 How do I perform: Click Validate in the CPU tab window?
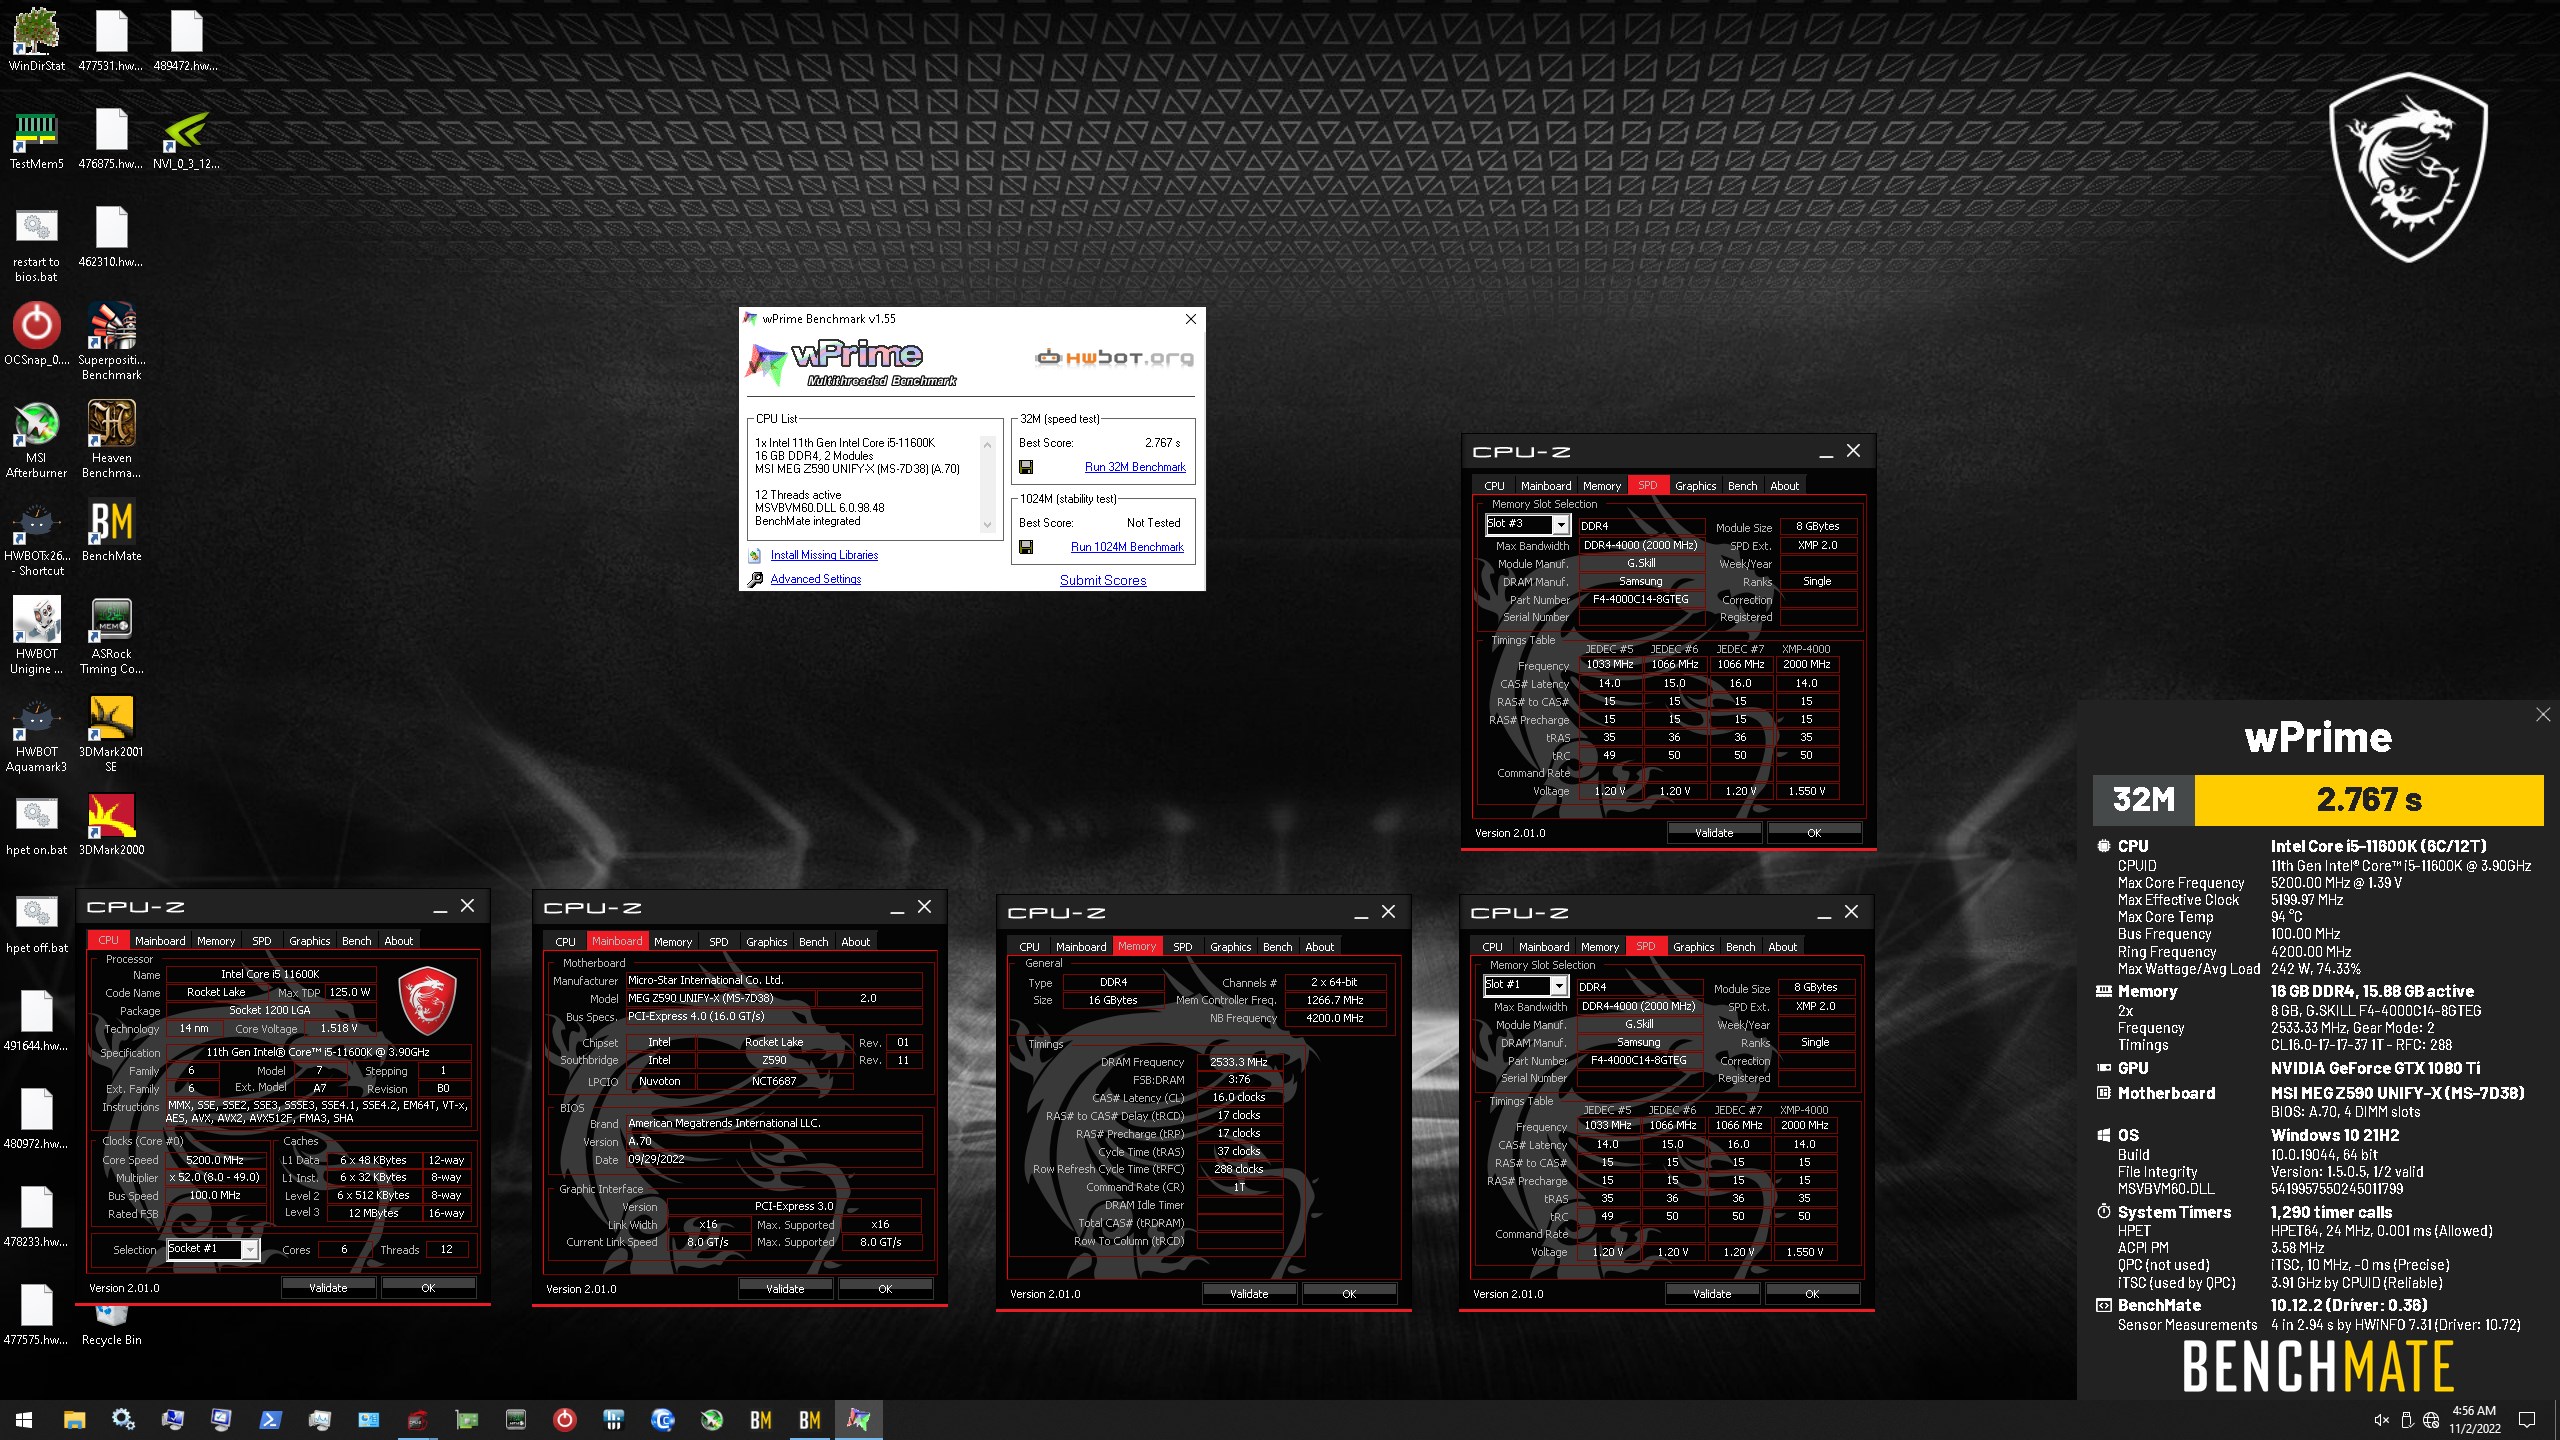(x=328, y=1288)
